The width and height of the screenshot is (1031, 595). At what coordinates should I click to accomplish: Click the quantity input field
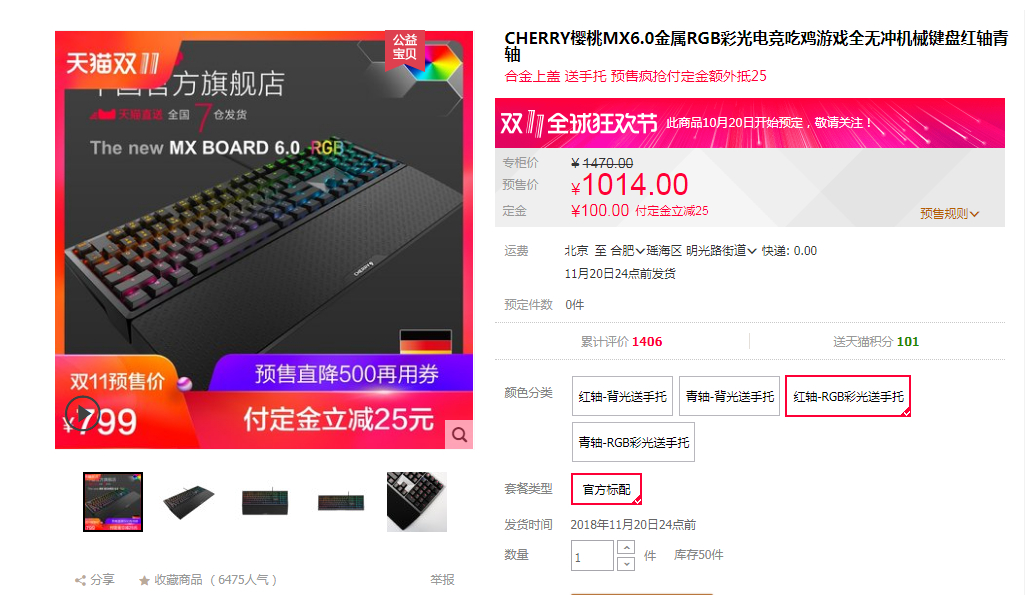tap(592, 556)
